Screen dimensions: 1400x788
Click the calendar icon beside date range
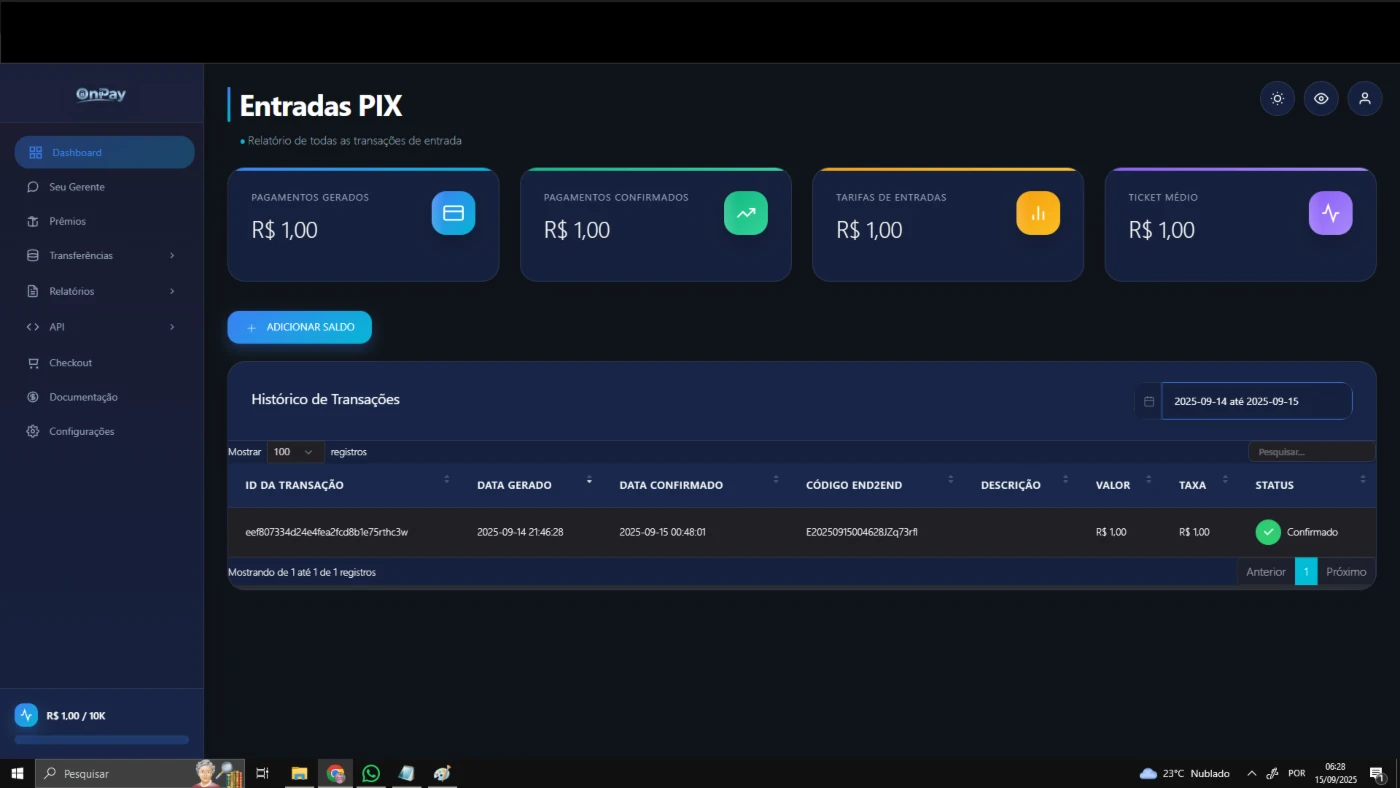point(1149,401)
